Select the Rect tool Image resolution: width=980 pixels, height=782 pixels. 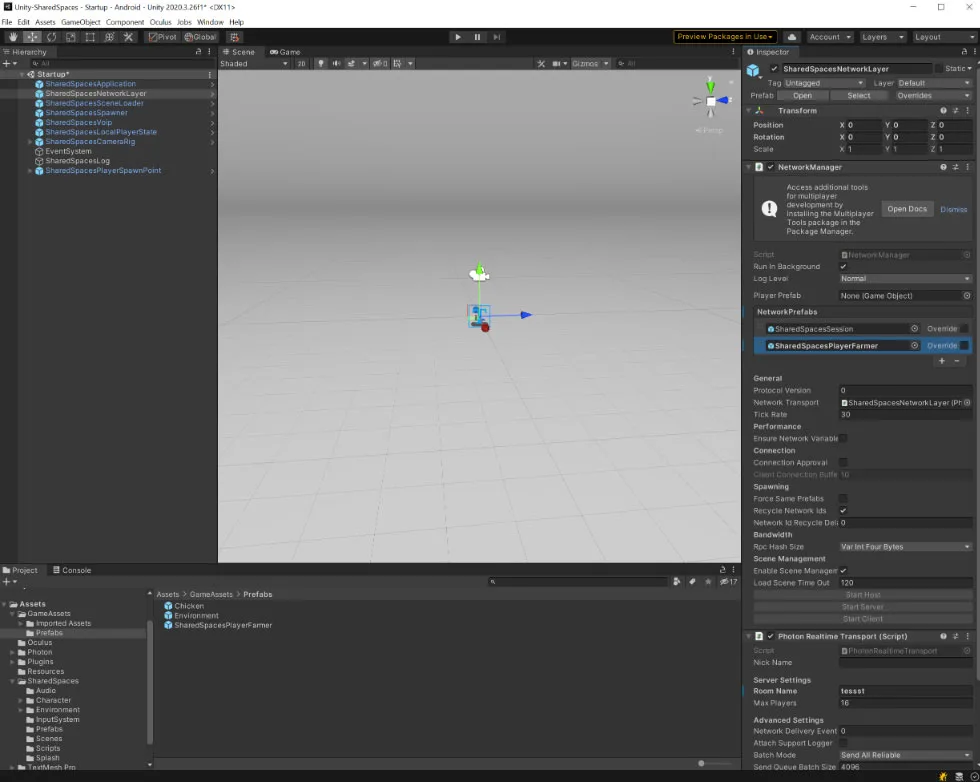click(90, 37)
